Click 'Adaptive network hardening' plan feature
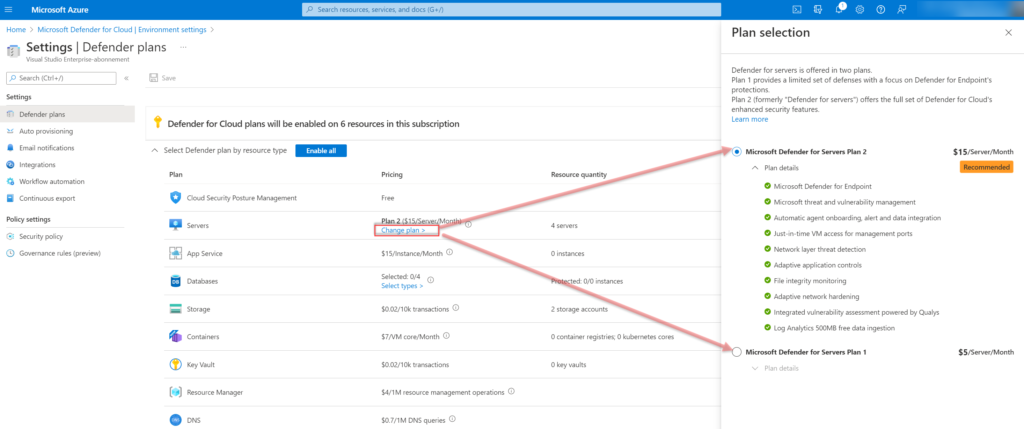The height and width of the screenshot is (429, 1024). pyautogui.click(x=817, y=296)
